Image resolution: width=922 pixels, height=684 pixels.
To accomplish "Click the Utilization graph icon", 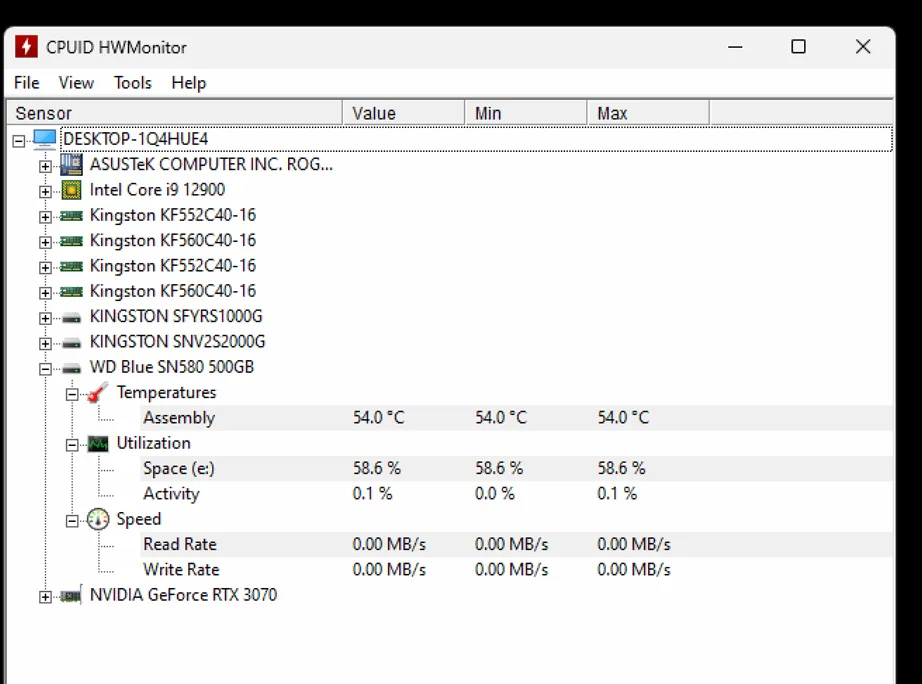I will (97, 443).
